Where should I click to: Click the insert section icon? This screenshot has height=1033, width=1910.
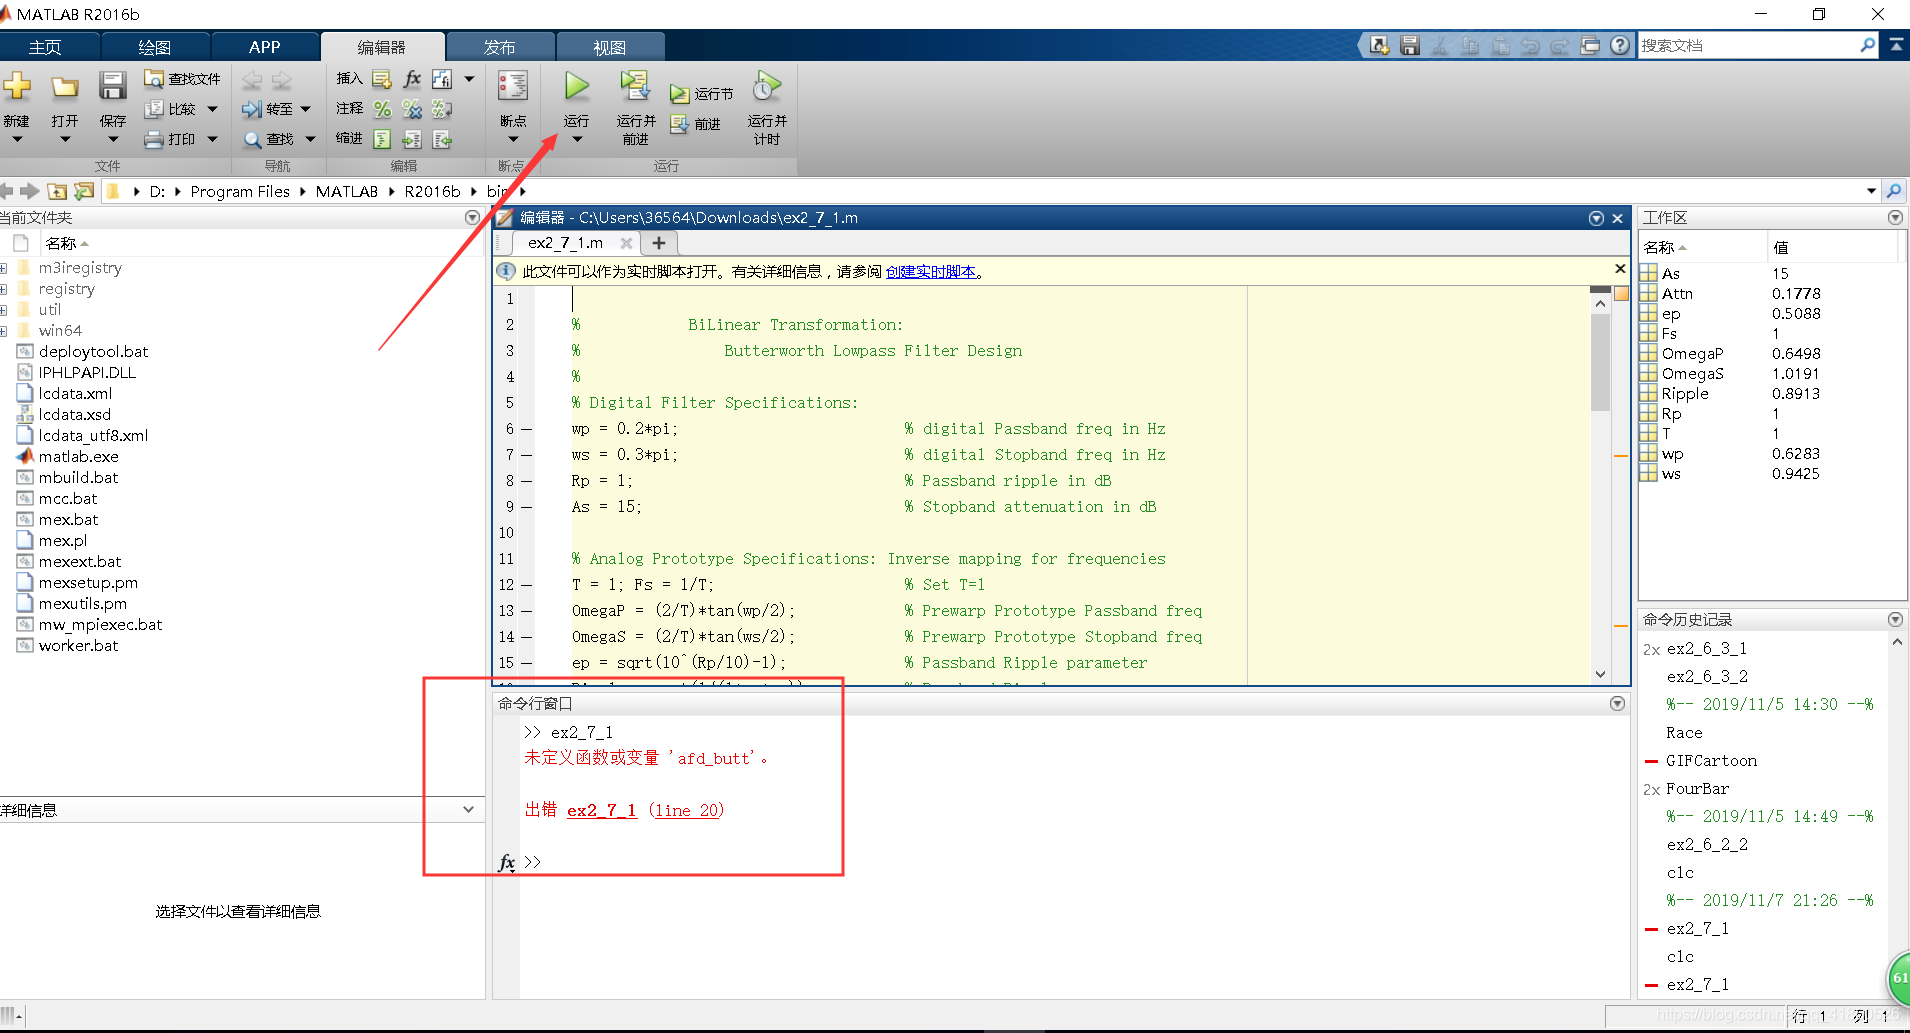tap(382, 79)
